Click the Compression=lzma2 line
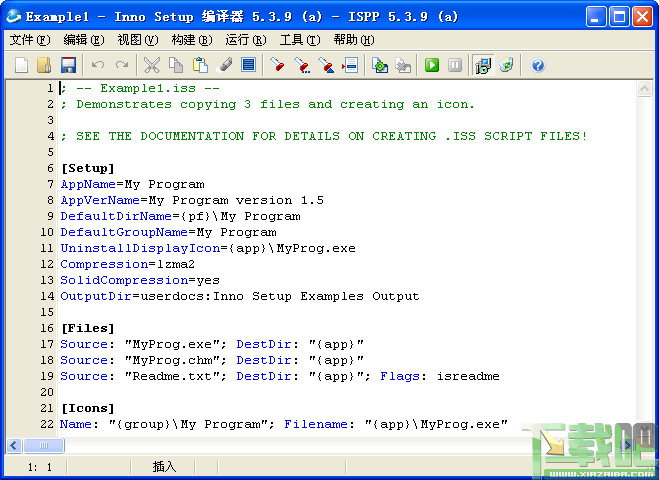This screenshot has width=659, height=480. click(x=127, y=264)
